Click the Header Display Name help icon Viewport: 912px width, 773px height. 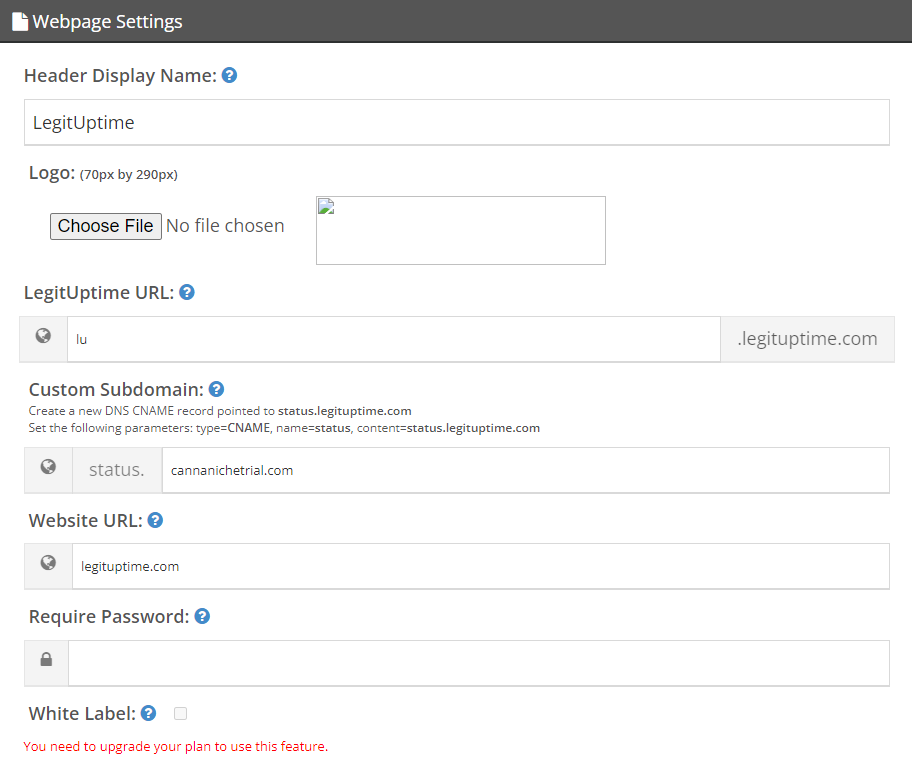(x=230, y=76)
